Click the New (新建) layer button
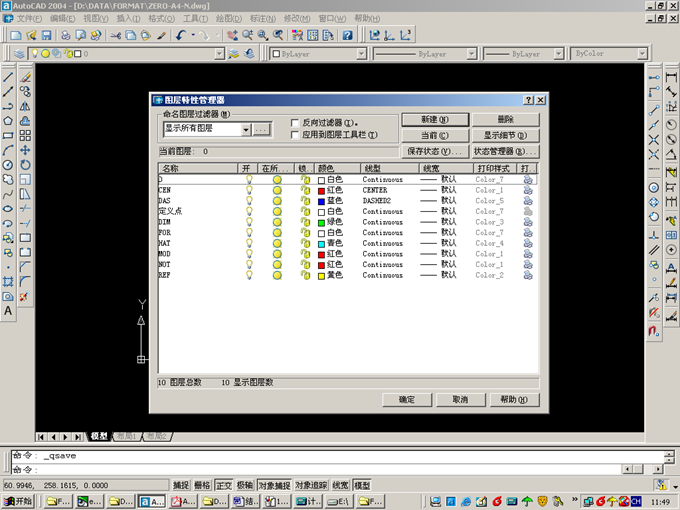Screen dimensions: 680x510 pyautogui.click(x=435, y=120)
